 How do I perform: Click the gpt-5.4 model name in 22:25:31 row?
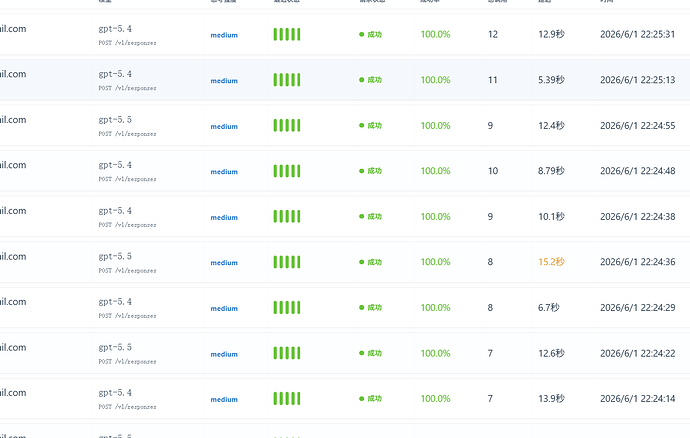(115, 29)
